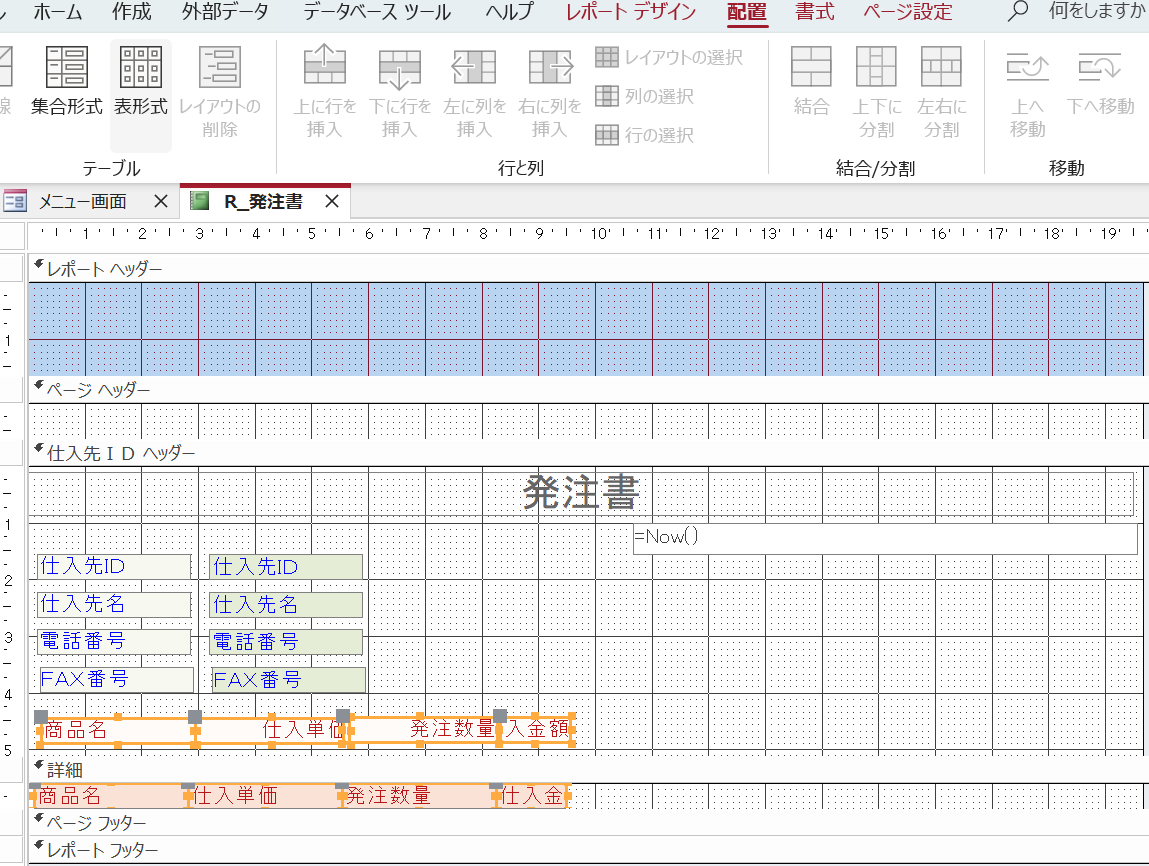Apply the 集合形式 stacked layout
Viewport: 1149px width, 866px height.
coord(67,81)
